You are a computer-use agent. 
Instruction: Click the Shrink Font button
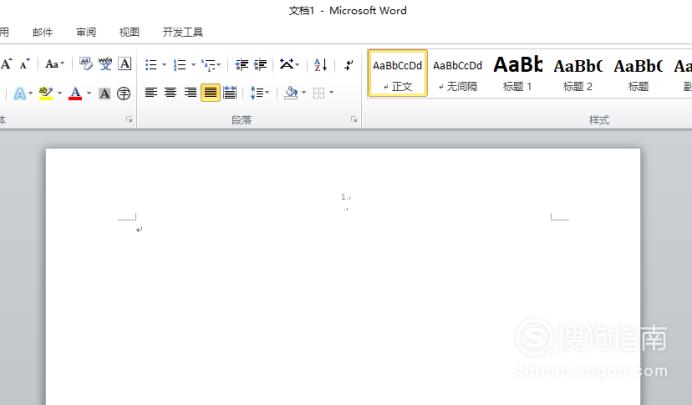(24, 64)
